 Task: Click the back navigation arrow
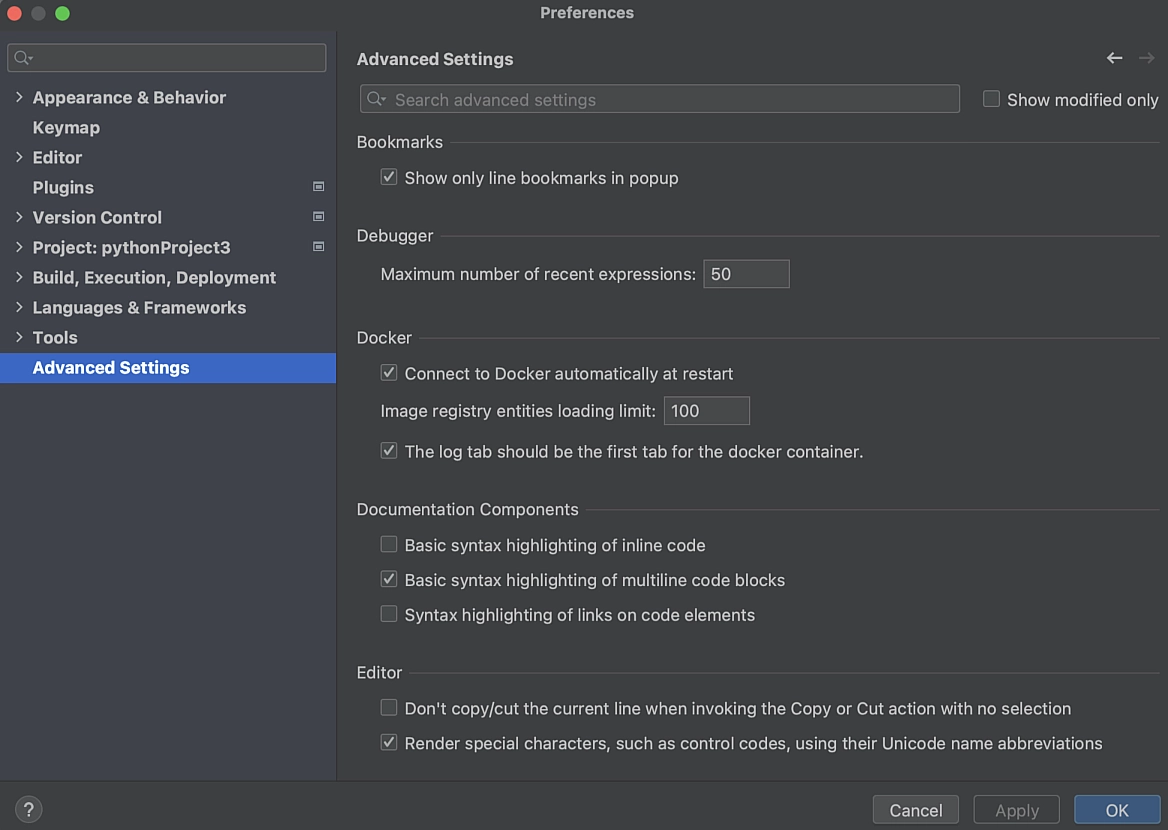pyautogui.click(x=1114, y=58)
